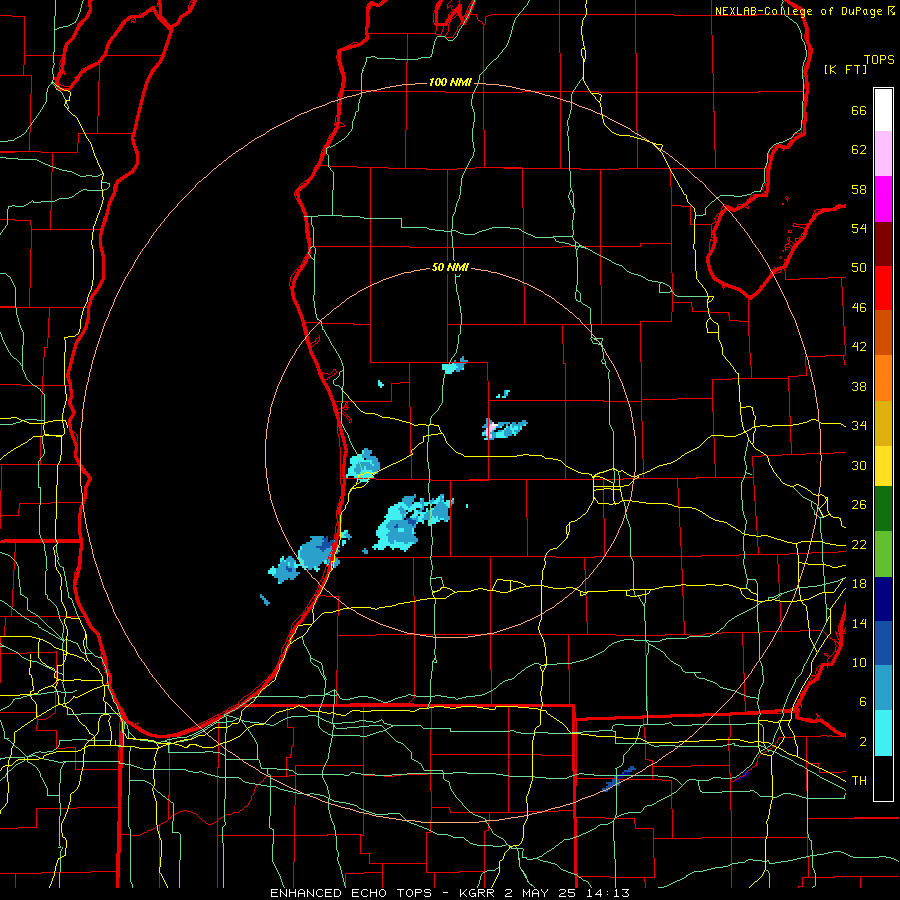
Task: Click the 50 NMI range ring label
Action: coord(450,267)
